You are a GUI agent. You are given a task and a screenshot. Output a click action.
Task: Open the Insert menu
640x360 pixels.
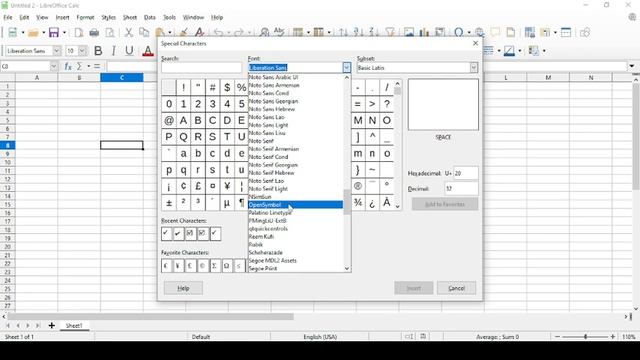62,18
